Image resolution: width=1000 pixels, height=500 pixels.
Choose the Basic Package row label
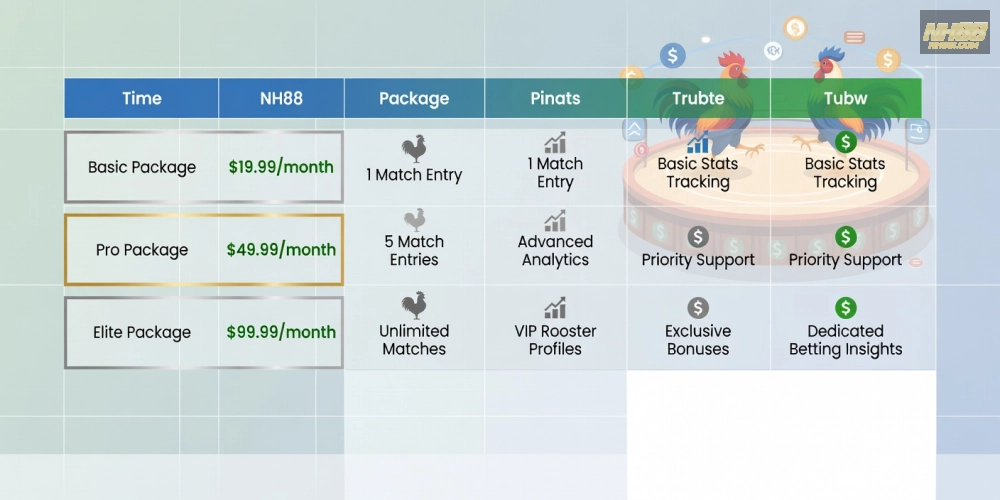pos(142,167)
